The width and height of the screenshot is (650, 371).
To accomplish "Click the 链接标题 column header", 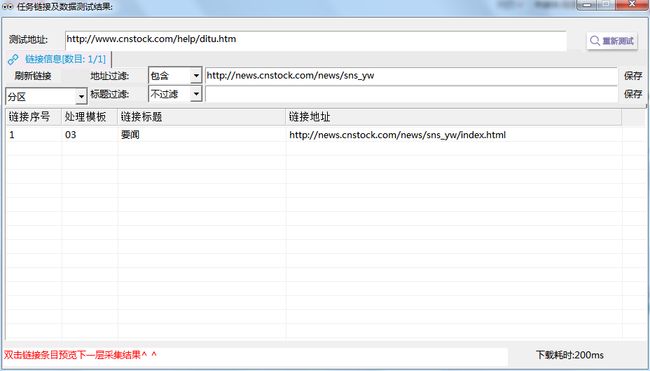I will pos(202,117).
